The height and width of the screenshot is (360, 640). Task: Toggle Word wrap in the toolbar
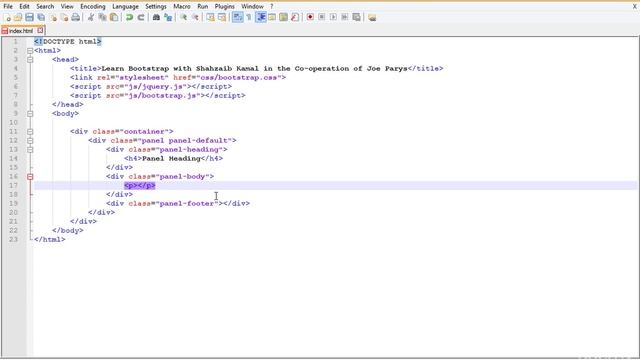click(237, 17)
